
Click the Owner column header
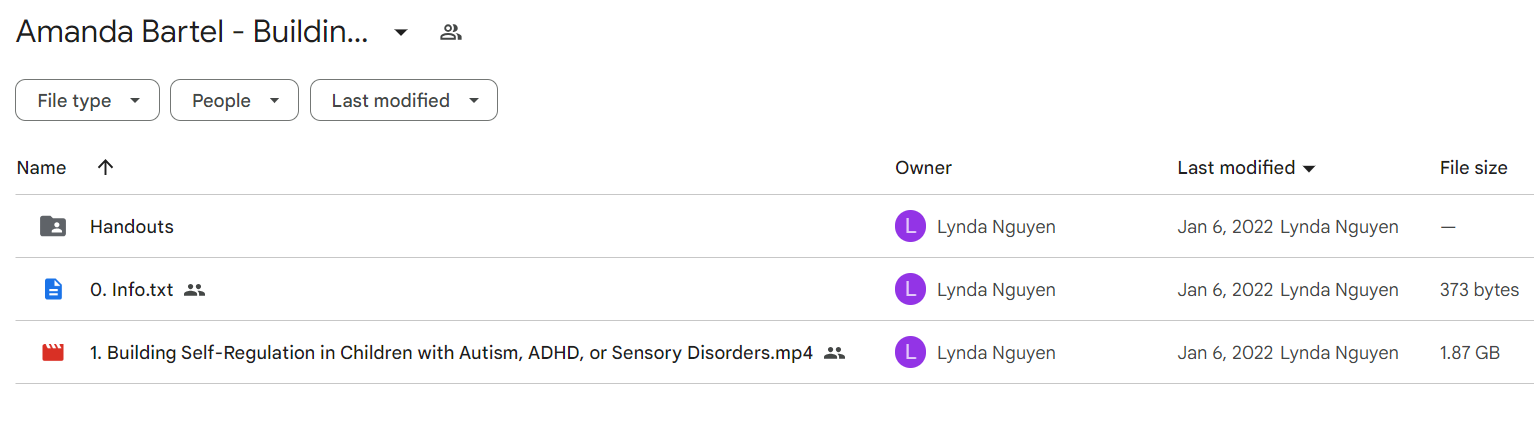click(923, 168)
